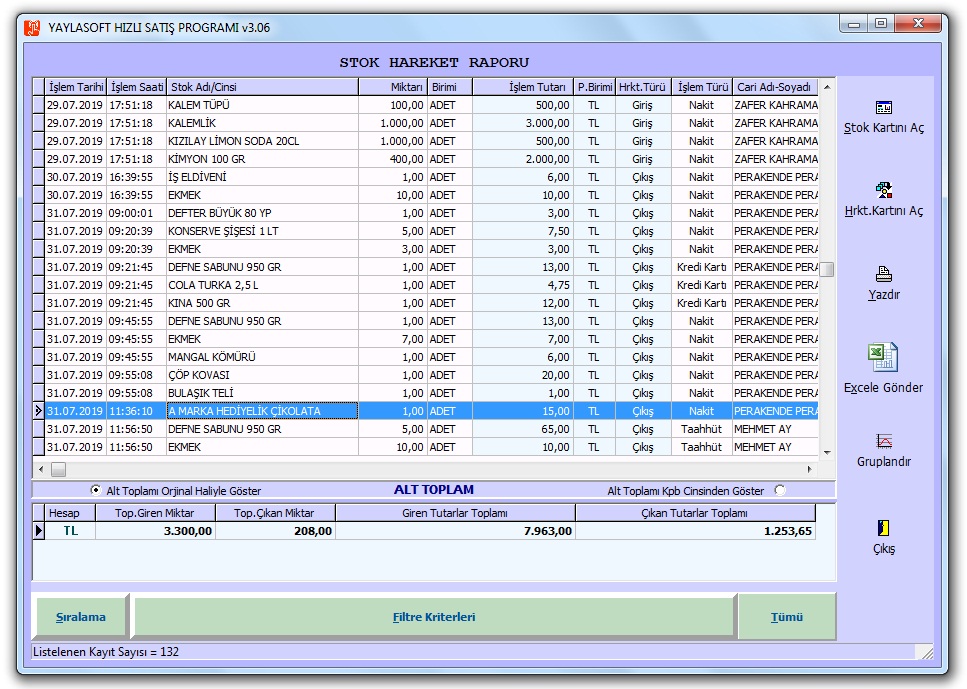Viewport: 967px width, 689px height.
Task: Select the KALEMLİK stock name cell
Action: [262, 123]
